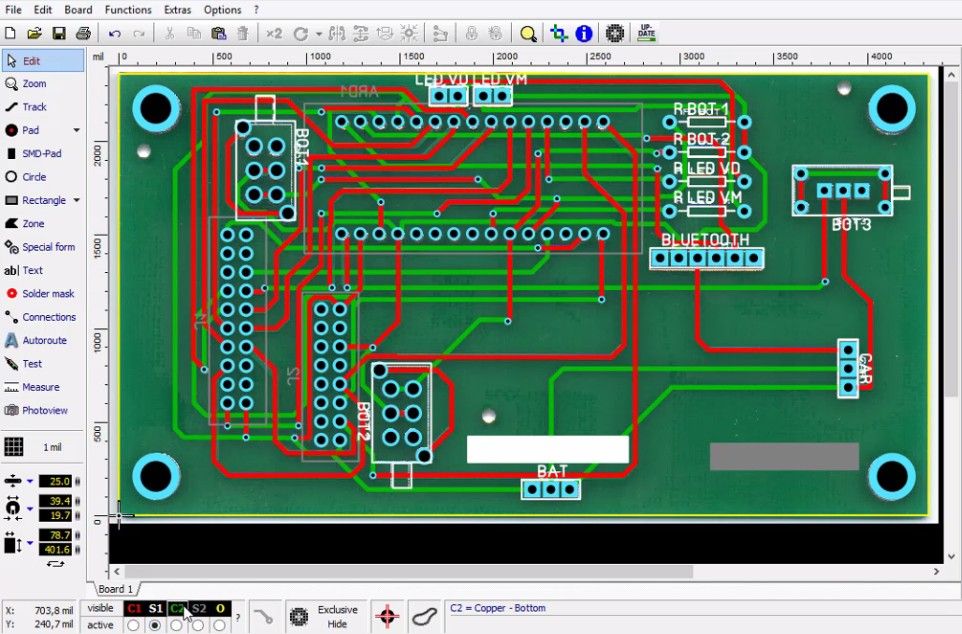
Task: Open the Functions menu
Action: click(x=128, y=10)
